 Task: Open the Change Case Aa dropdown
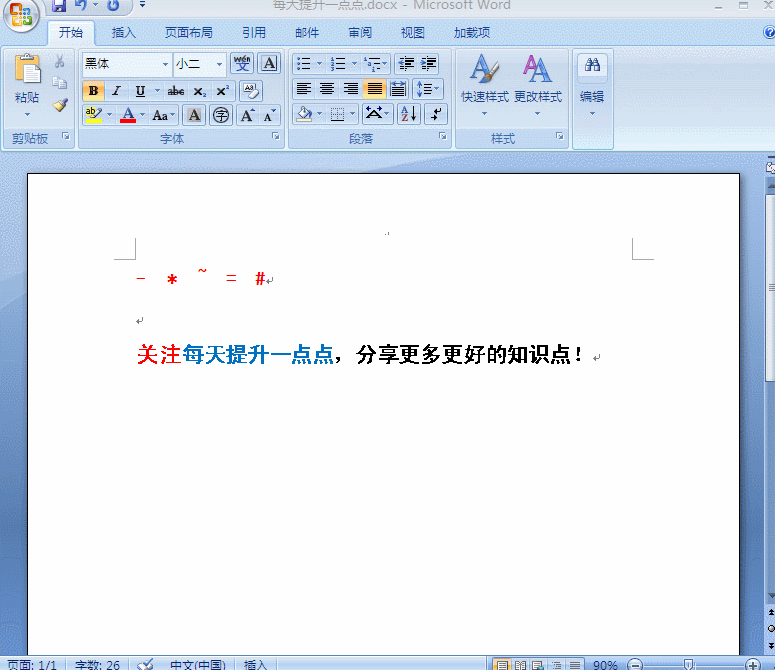[164, 116]
